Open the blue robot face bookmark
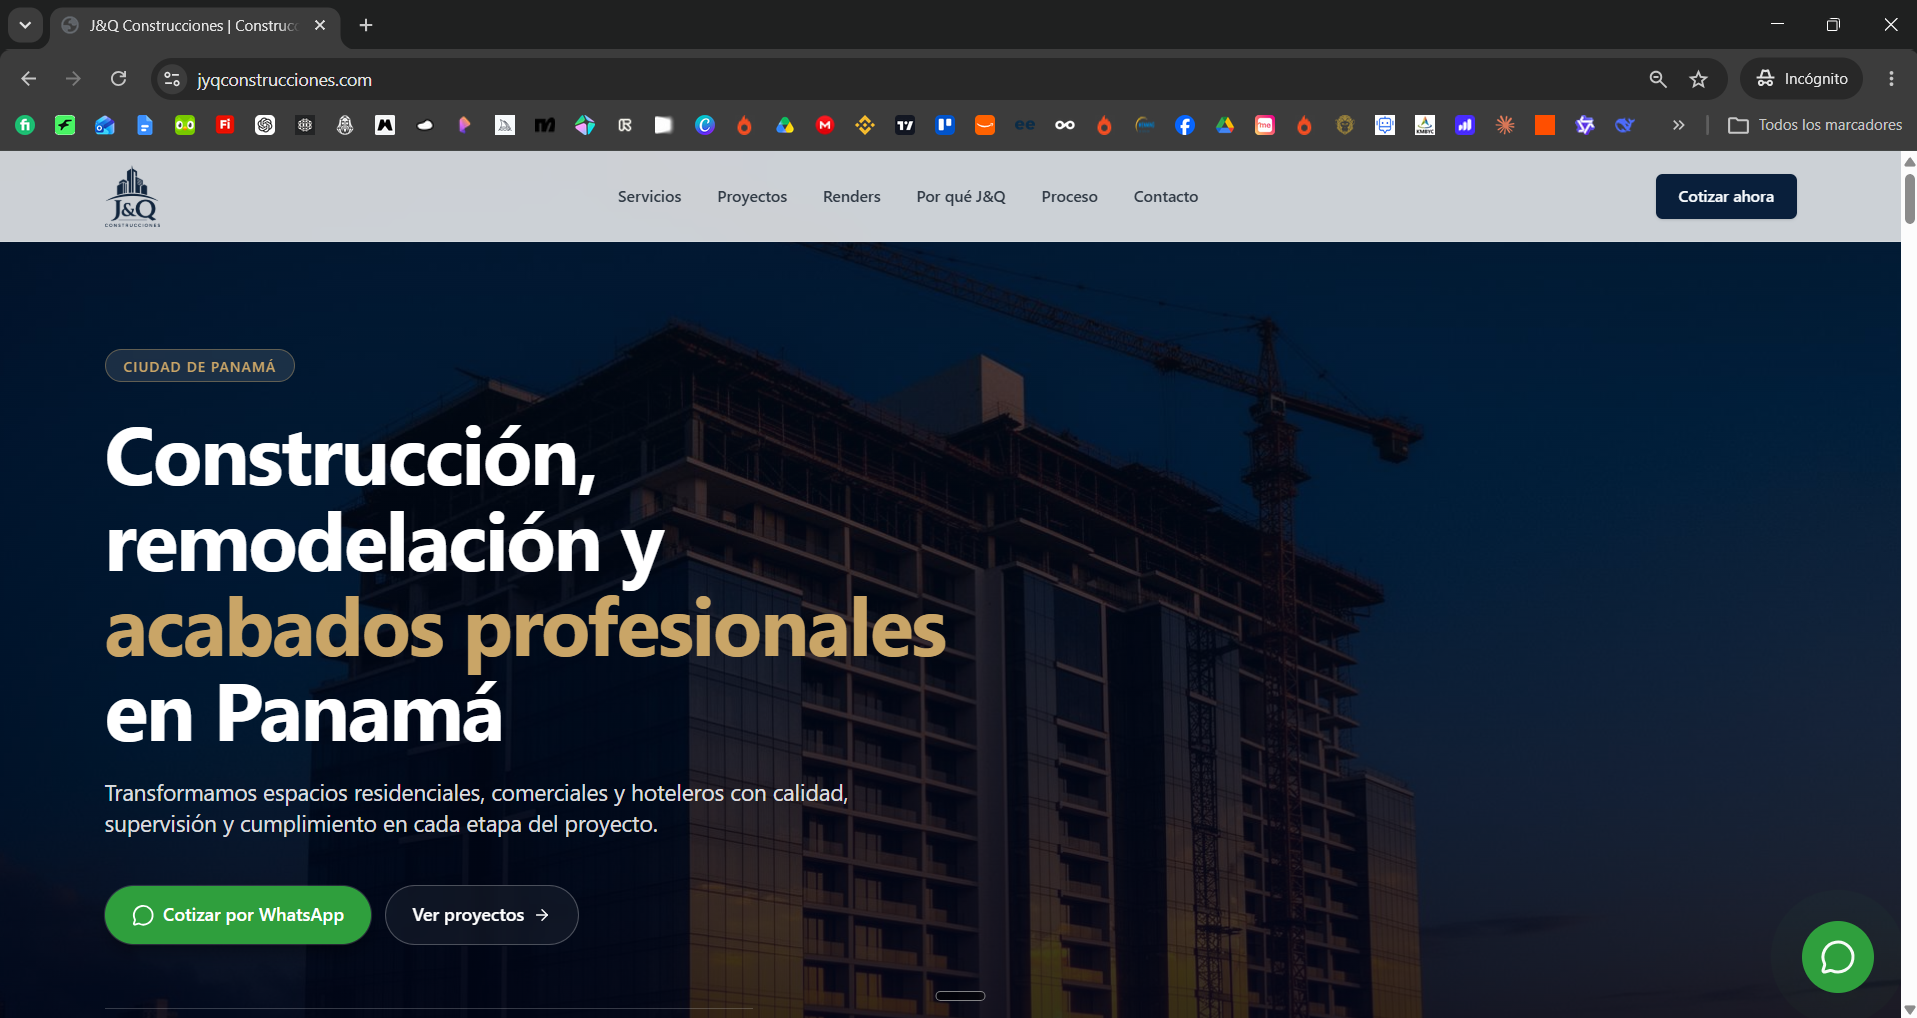 coord(1385,125)
